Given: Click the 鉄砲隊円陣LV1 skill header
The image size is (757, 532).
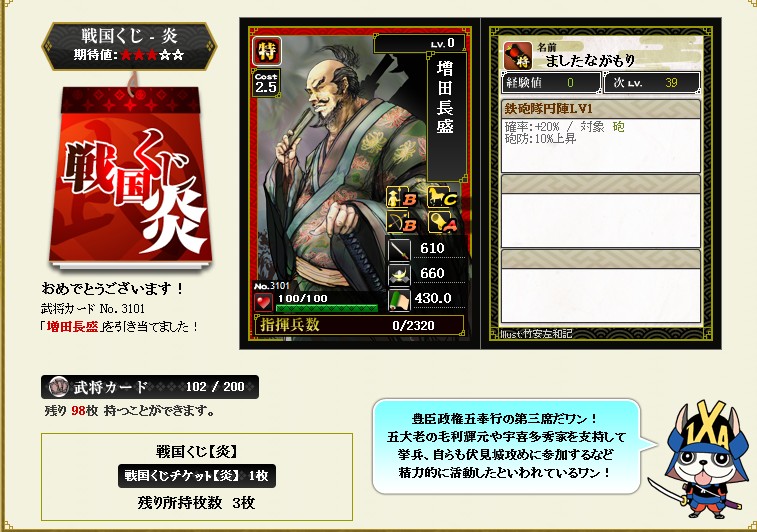Looking at the screenshot, I should point(601,109).
